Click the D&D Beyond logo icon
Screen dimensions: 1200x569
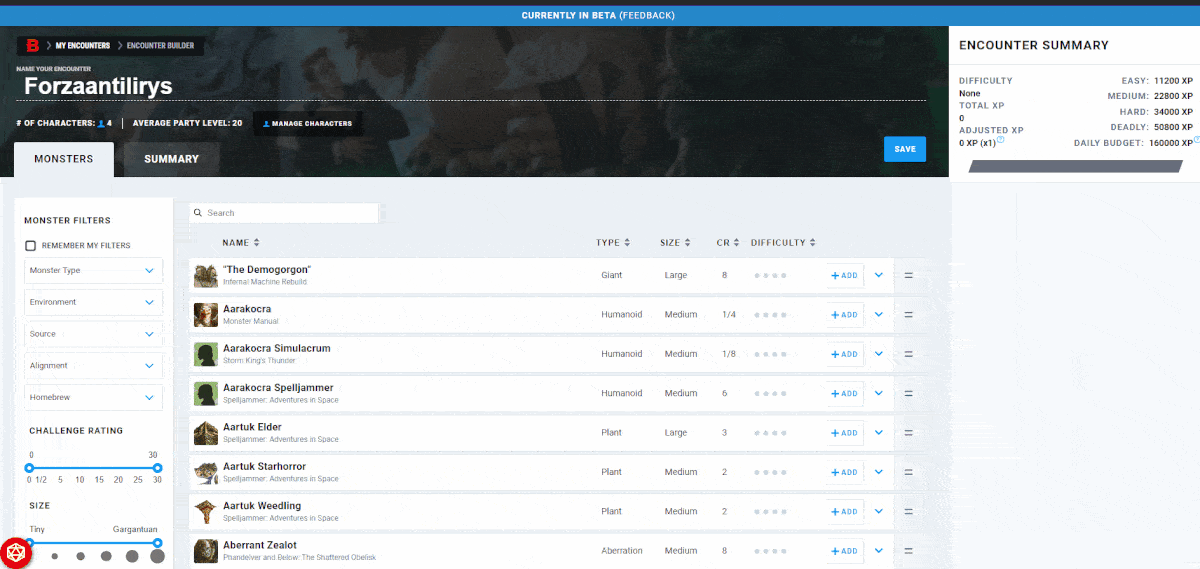(x=31, y=45)
